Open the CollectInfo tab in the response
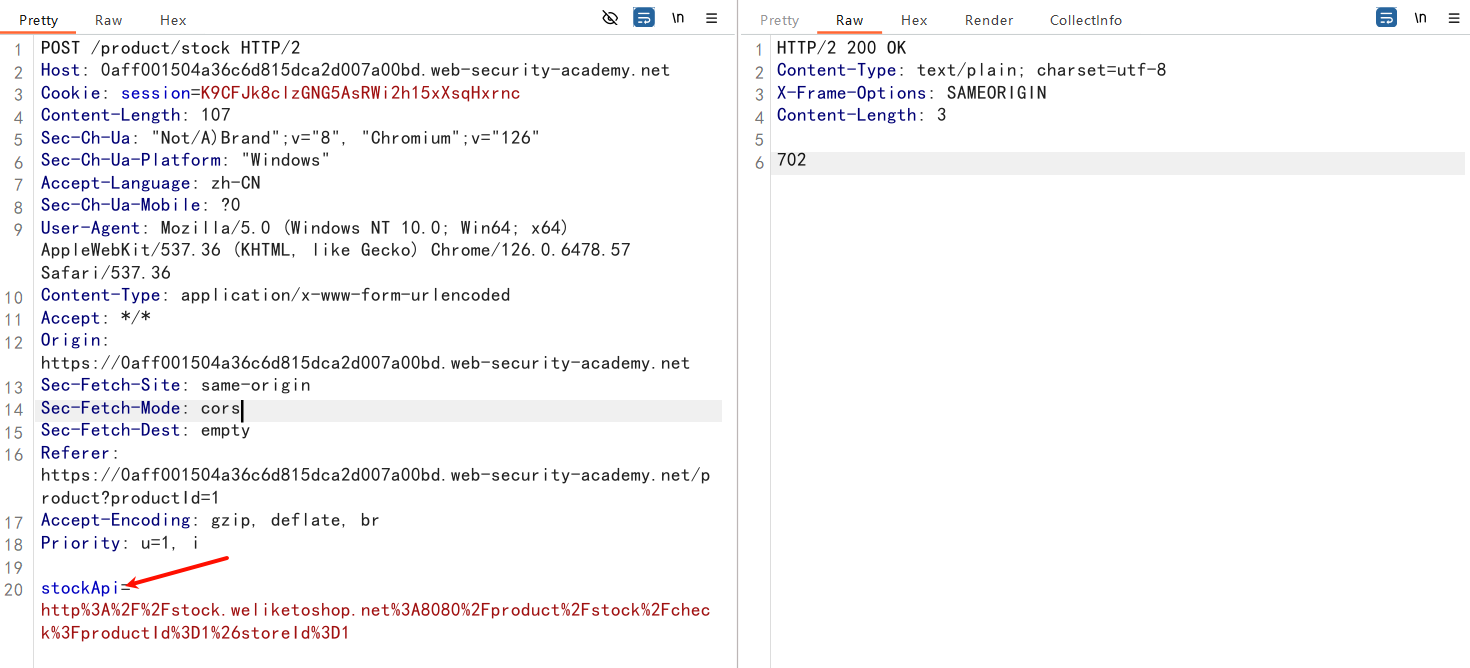Viewport: 1470px width, 668px height. point(1085,20)
